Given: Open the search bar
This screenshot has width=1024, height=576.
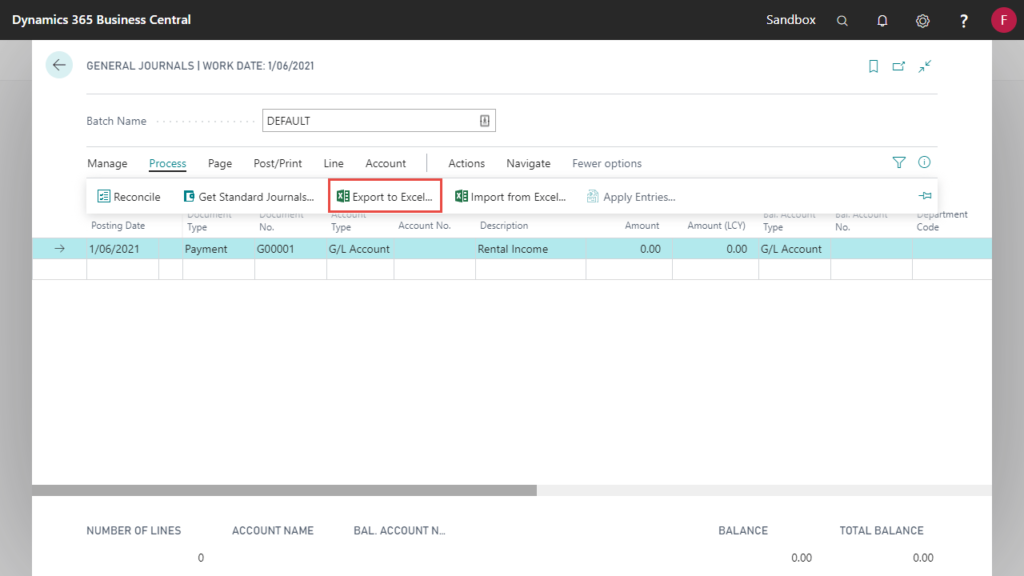Looking at the screenshot, I should 841,20.
